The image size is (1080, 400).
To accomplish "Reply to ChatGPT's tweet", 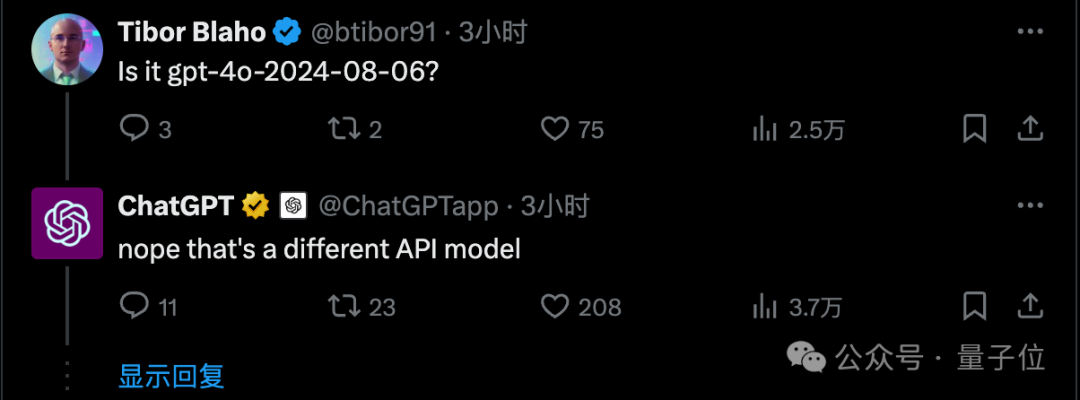I will pos(134,306).
